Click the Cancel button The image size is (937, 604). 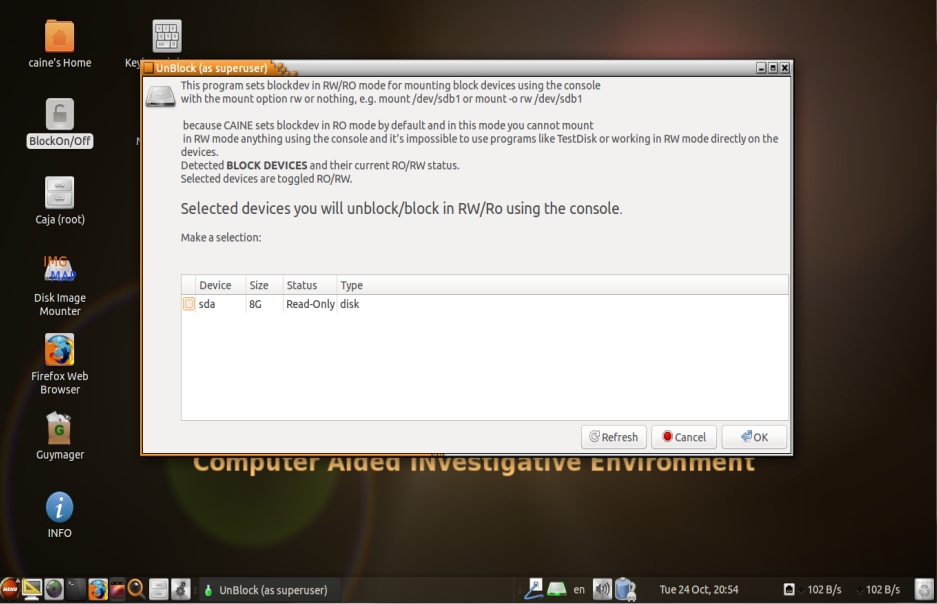coord(684,437)
